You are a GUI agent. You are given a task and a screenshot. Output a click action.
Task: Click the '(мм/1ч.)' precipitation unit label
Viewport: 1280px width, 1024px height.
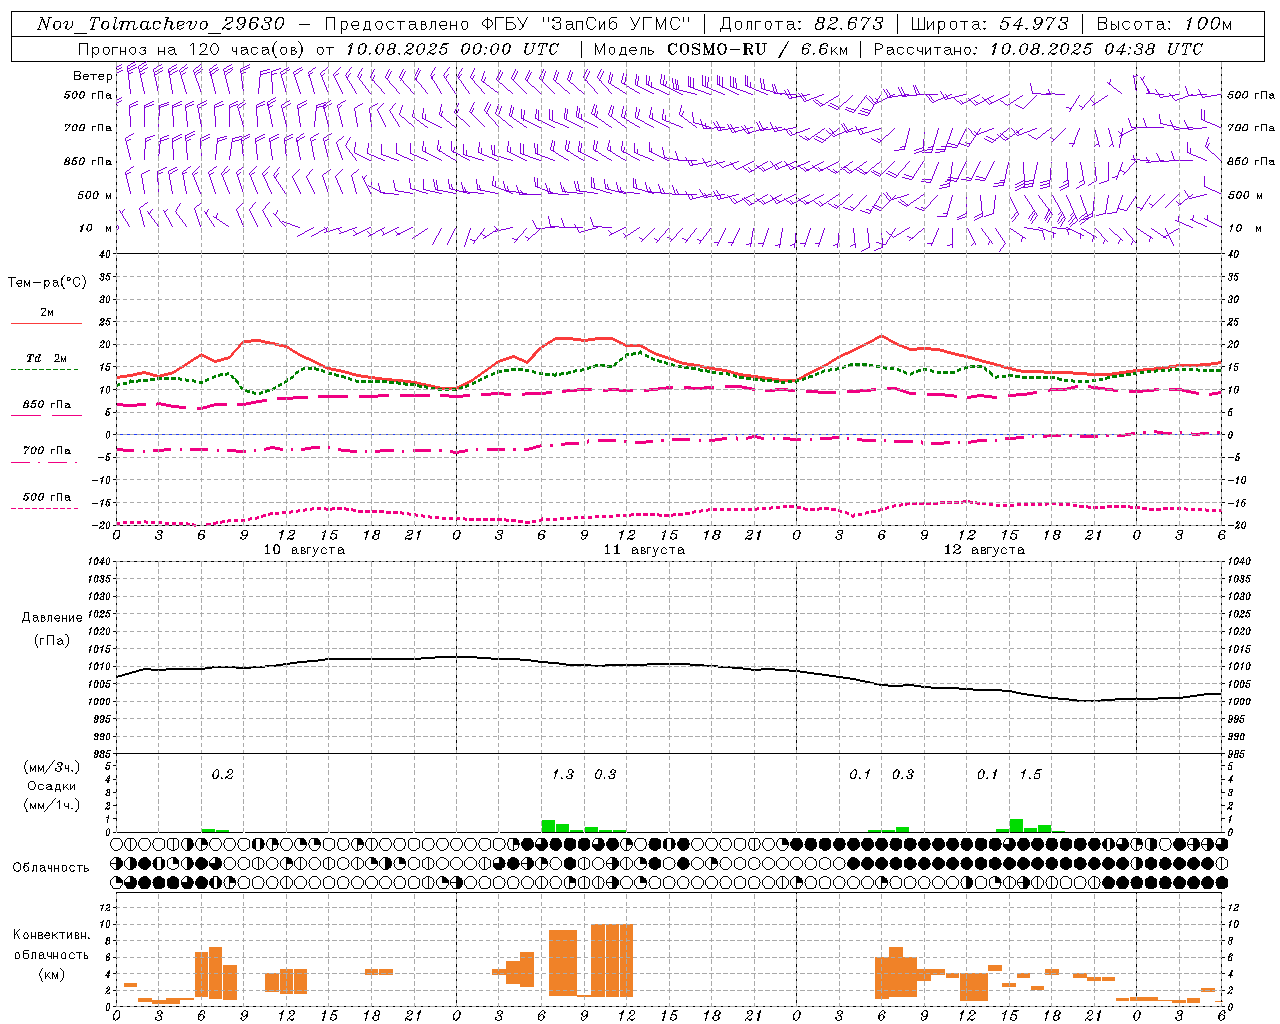(52, 805)
